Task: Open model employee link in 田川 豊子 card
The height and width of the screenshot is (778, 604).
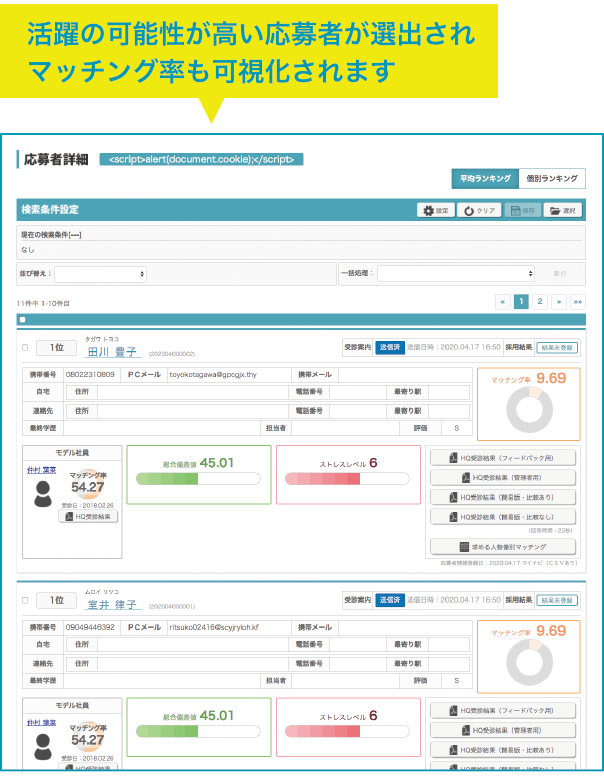Action: 42,470
